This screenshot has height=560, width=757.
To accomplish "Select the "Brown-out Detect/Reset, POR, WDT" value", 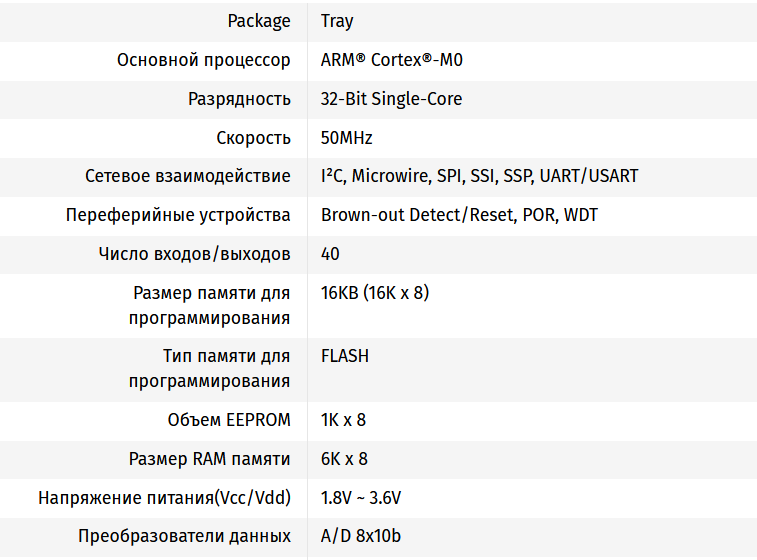I will coord(459,215).
